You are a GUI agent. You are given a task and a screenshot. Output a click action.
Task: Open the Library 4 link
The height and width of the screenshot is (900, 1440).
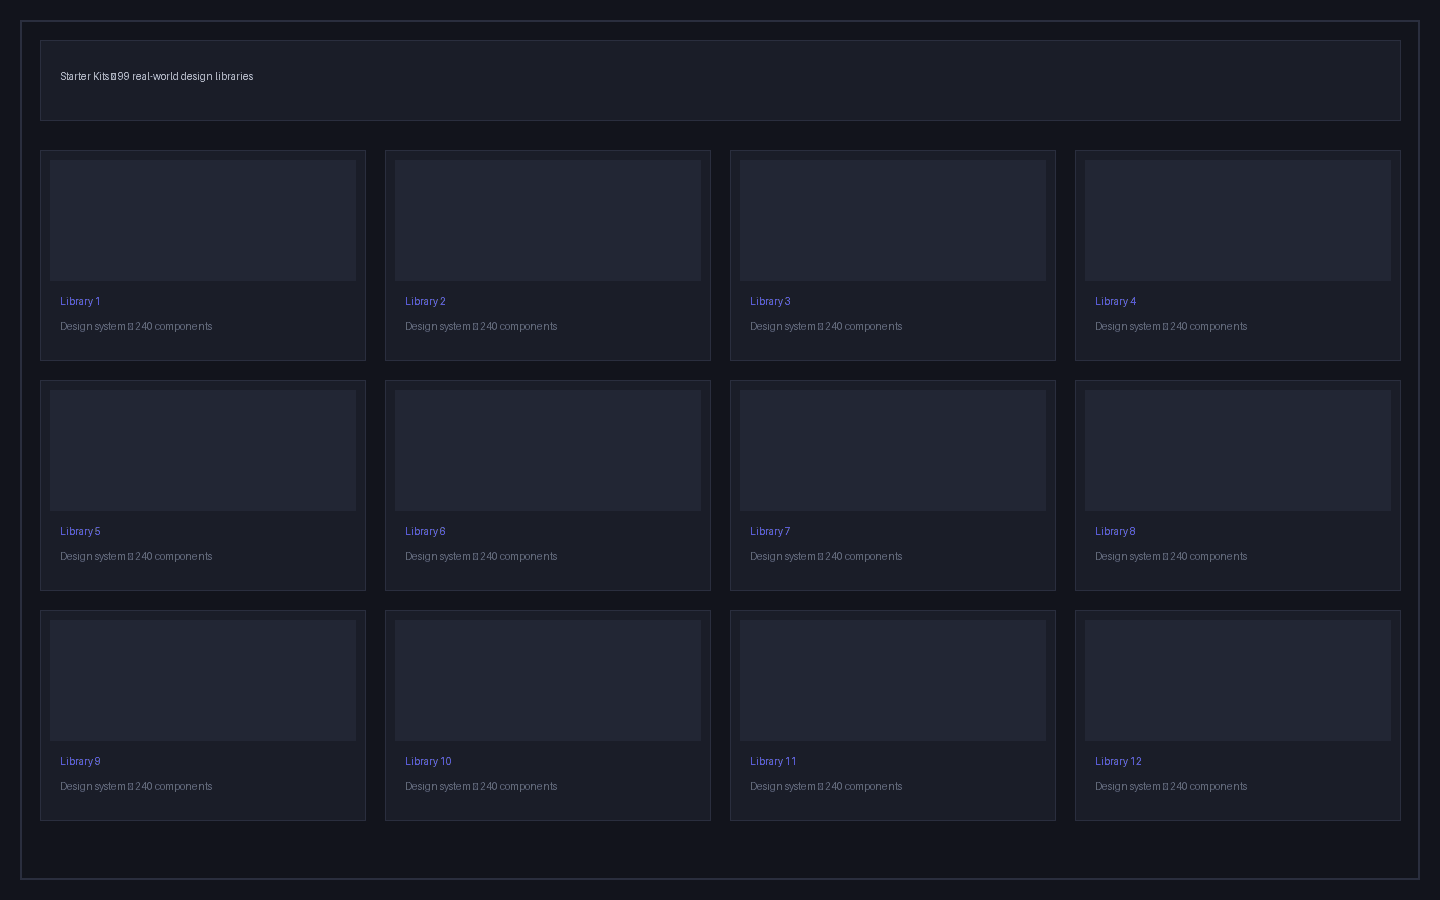tap(1115, 301)
